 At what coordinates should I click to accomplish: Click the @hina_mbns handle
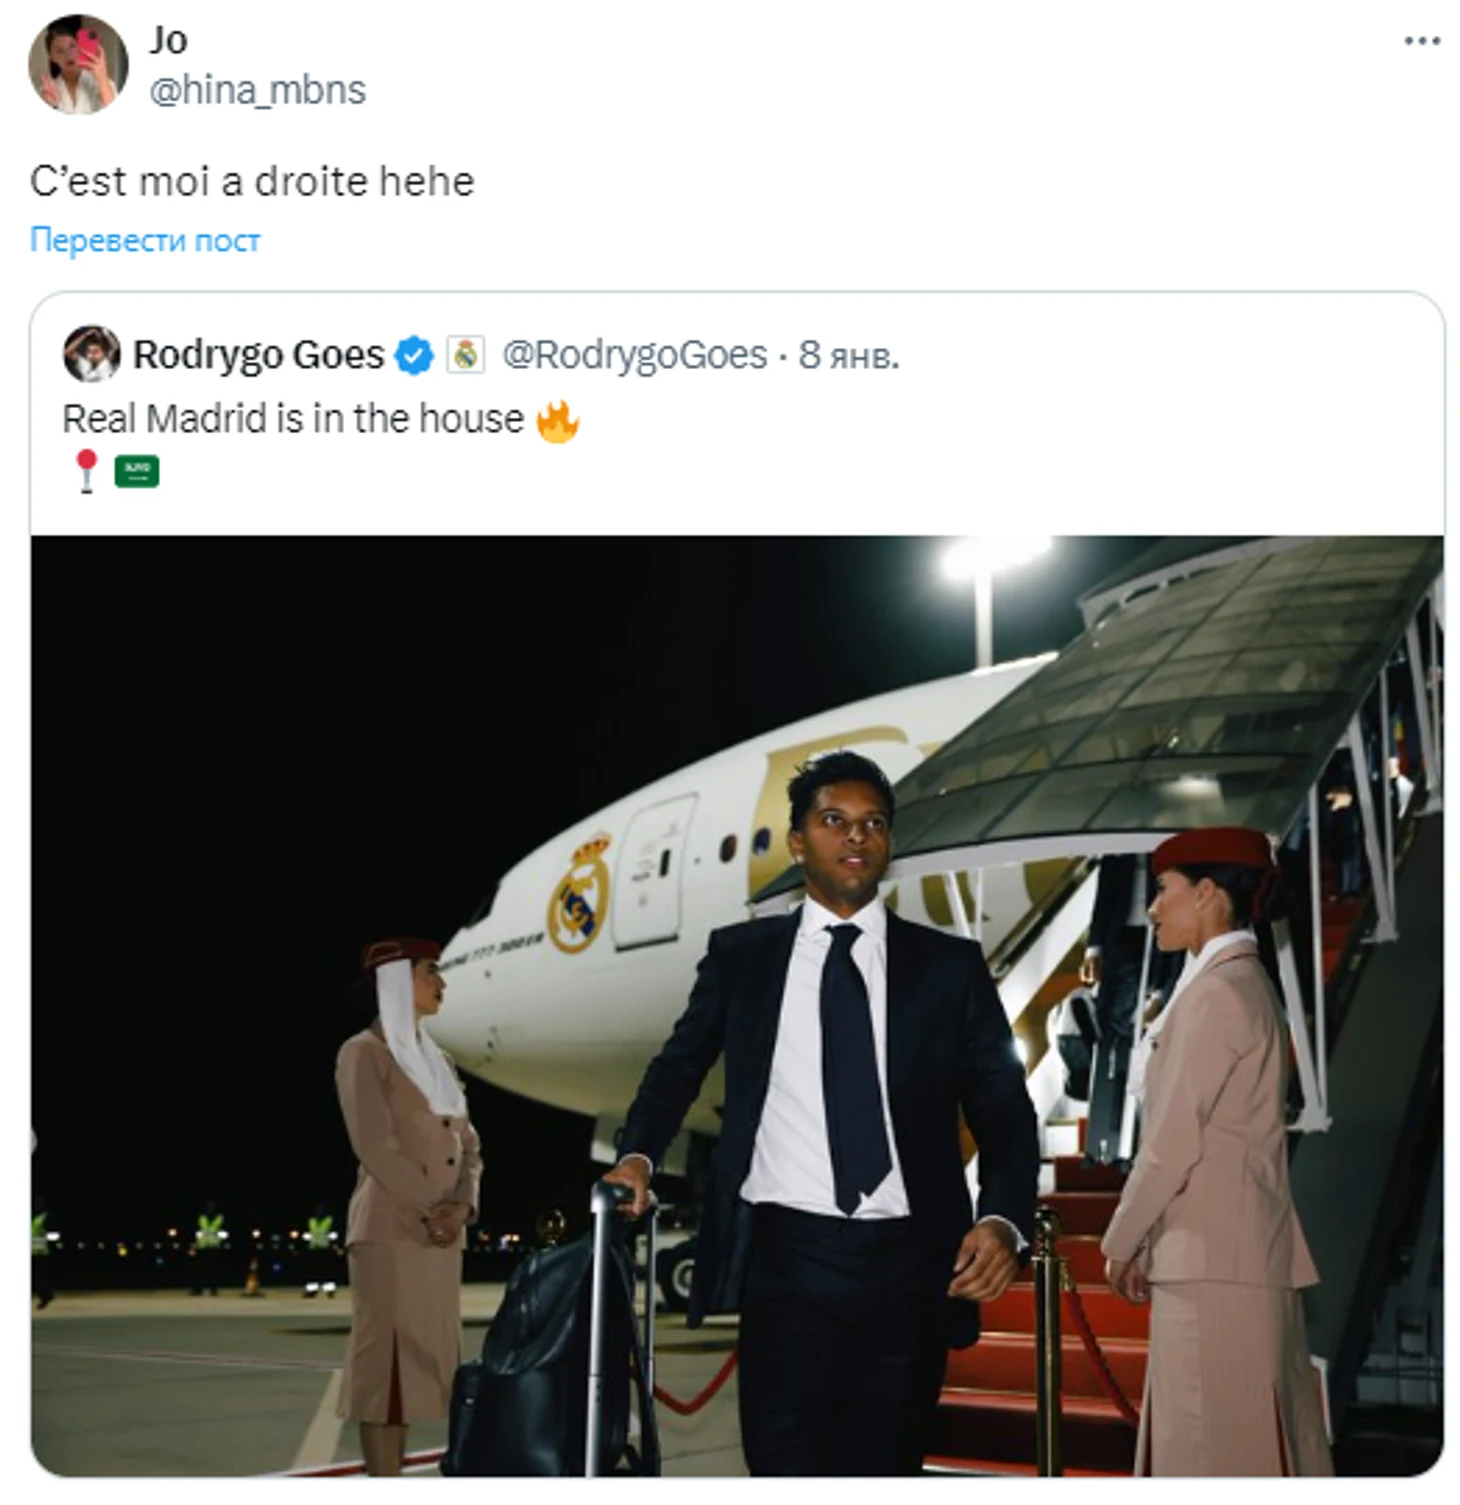point(257,90)
